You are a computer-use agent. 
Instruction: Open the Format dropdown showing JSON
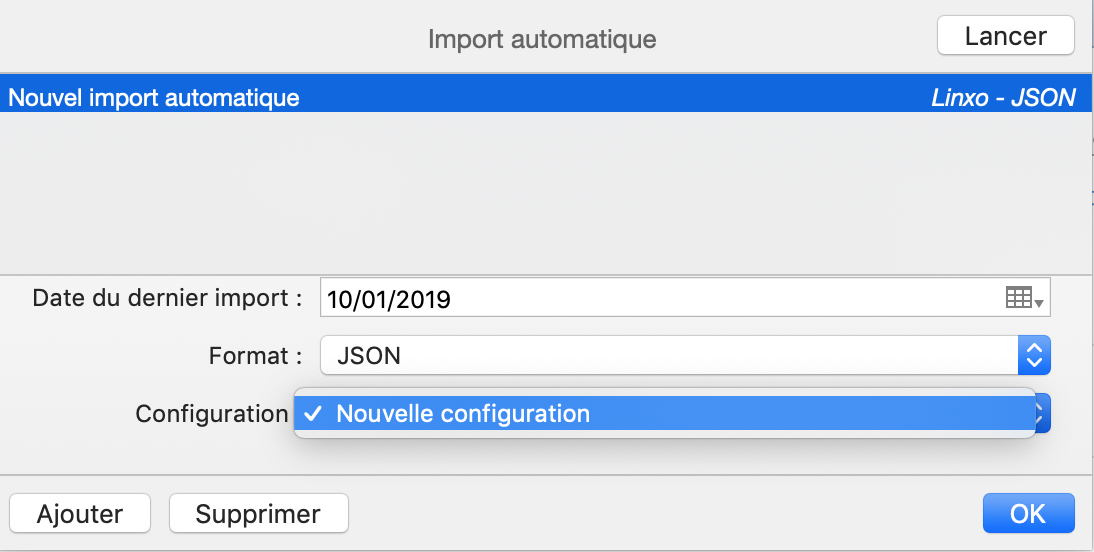[685, 356]
